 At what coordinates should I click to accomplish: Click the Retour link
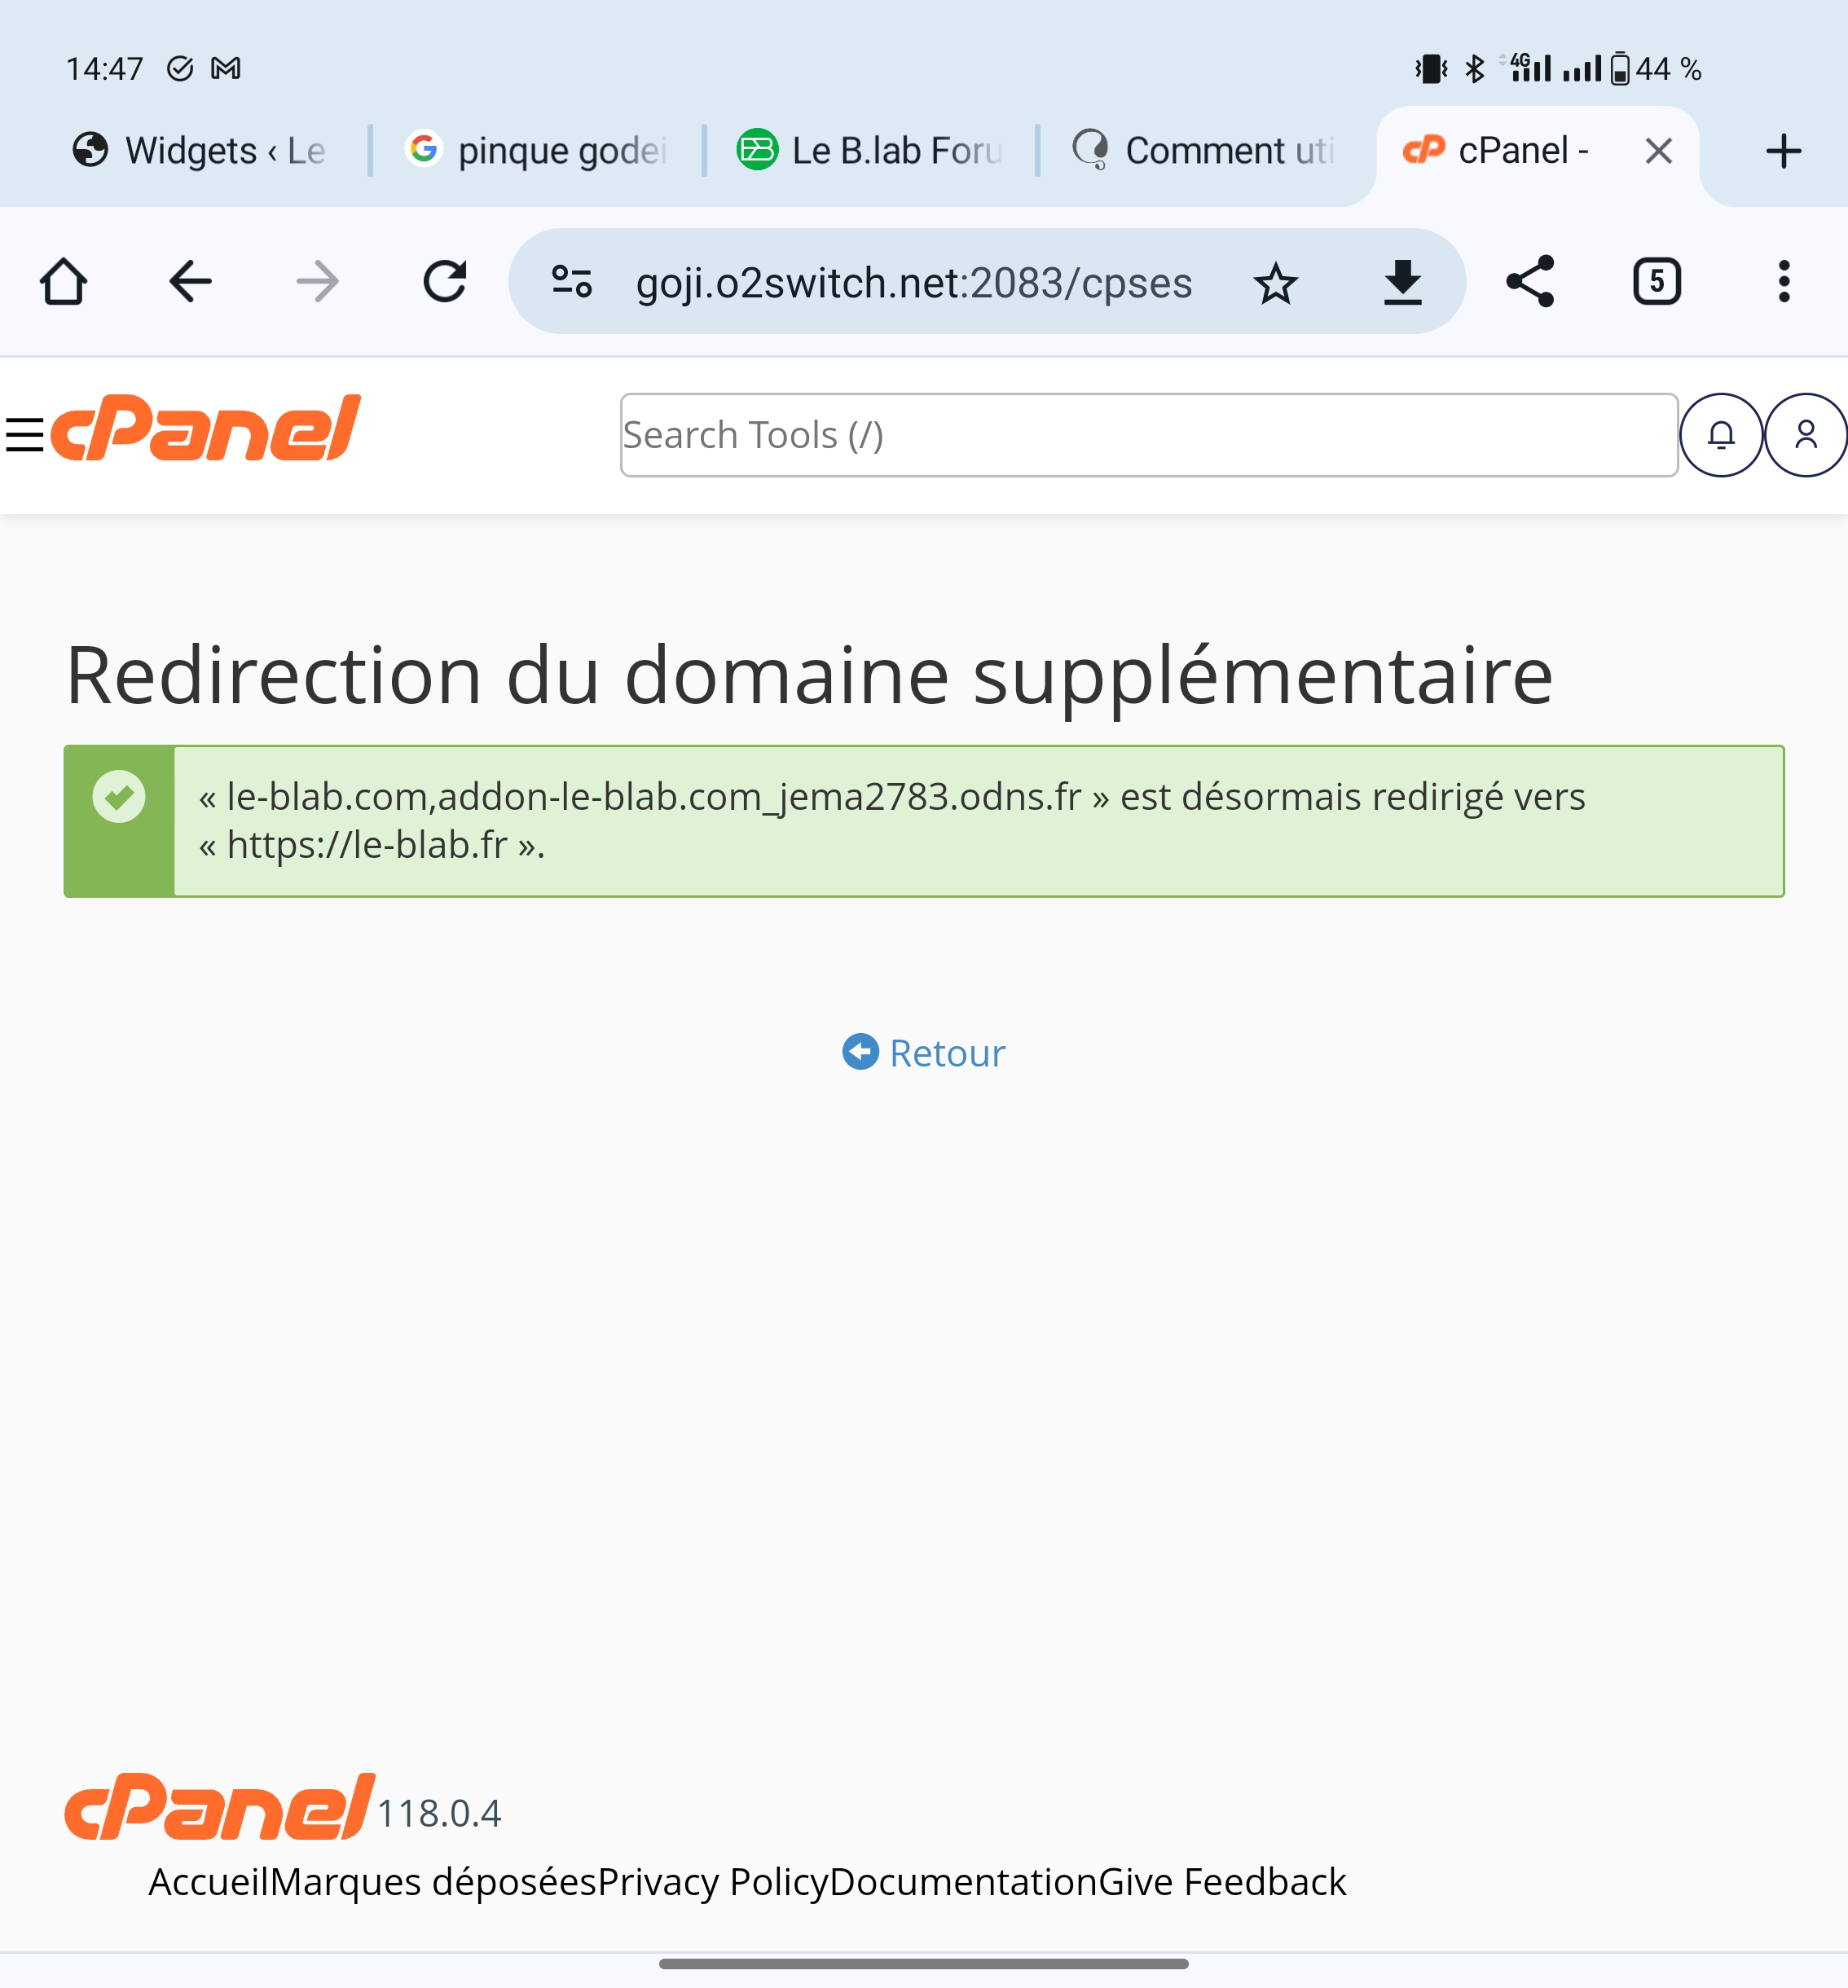924,1053
